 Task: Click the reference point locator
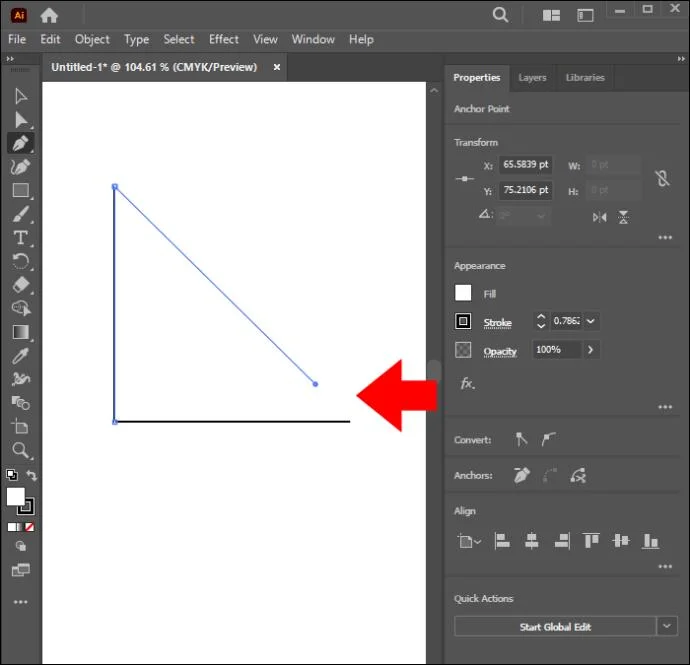(465, 179)
